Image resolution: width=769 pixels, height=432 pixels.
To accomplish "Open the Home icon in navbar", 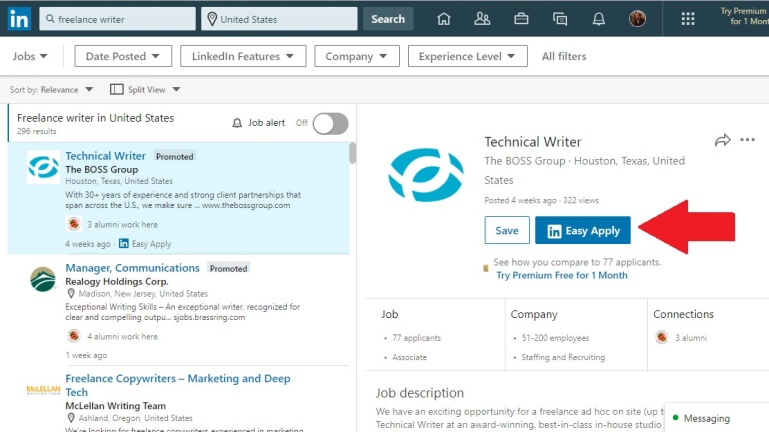I will tap(443, 19).
